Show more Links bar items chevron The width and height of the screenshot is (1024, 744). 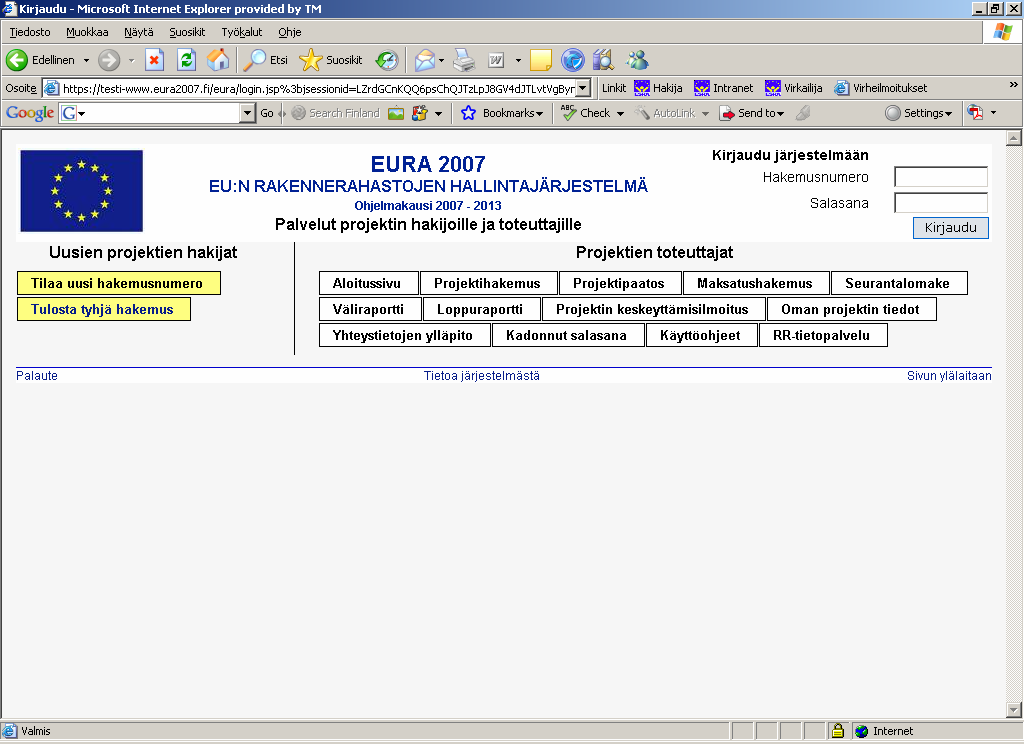click(1014, 84)
